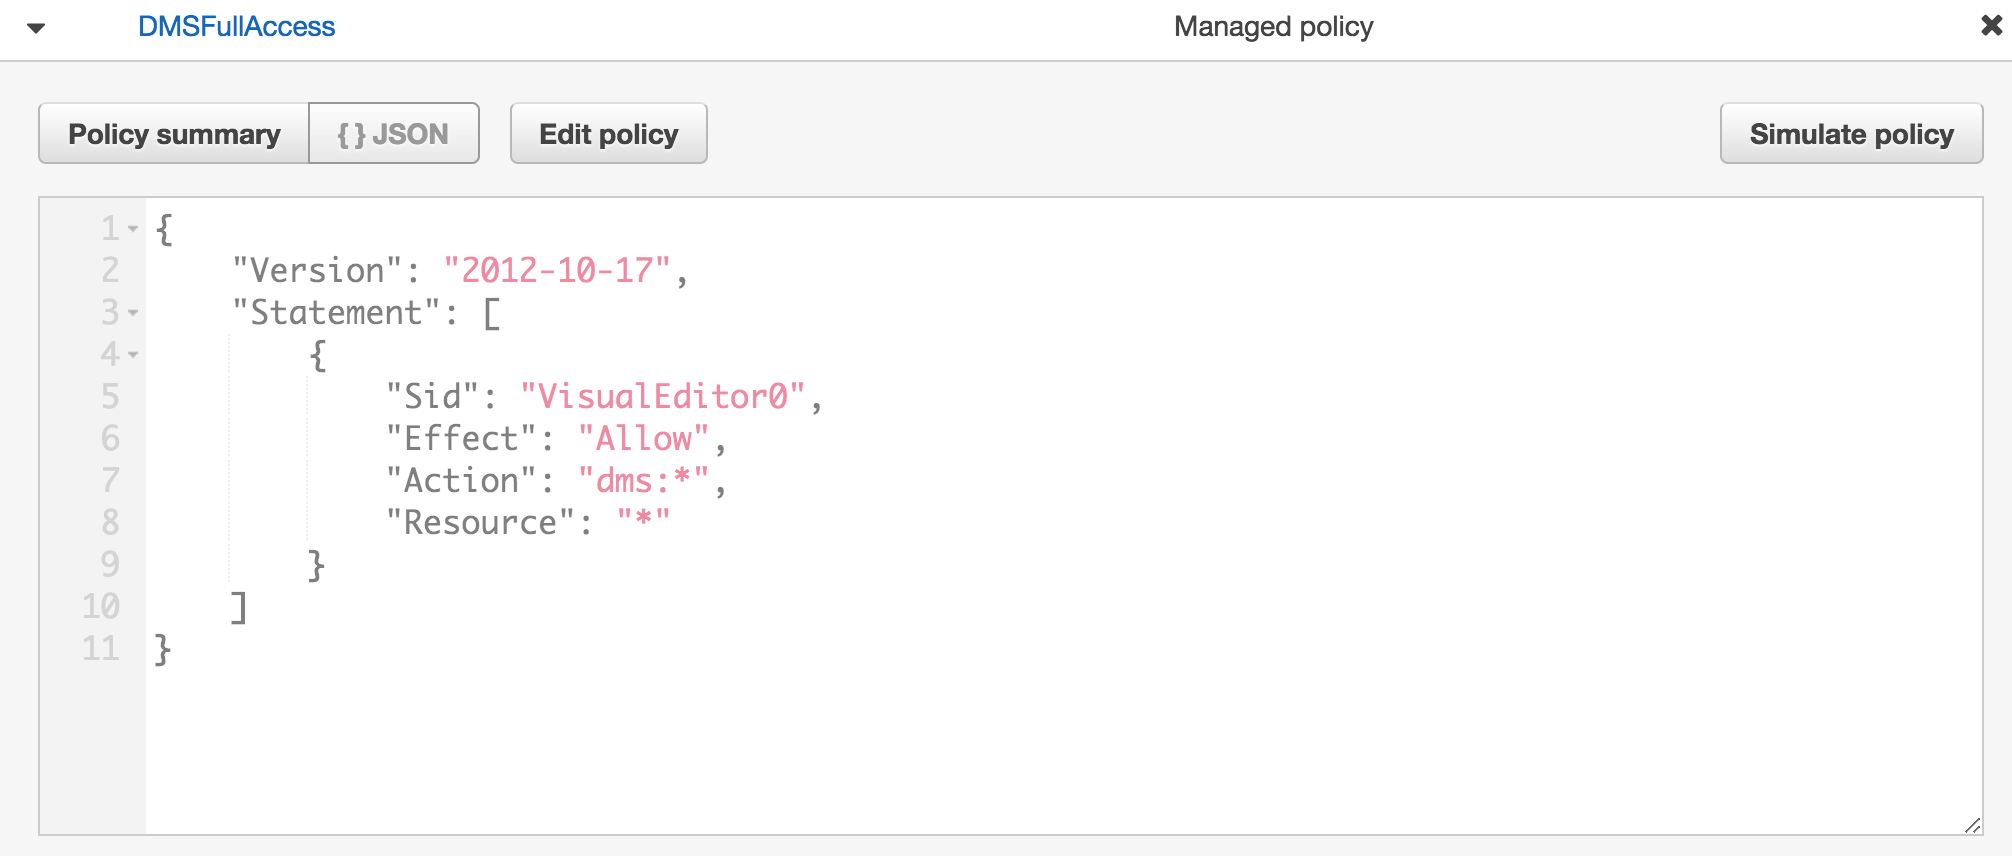Click the "Allow" effect value
The image size is (2012, 856).
643,439
